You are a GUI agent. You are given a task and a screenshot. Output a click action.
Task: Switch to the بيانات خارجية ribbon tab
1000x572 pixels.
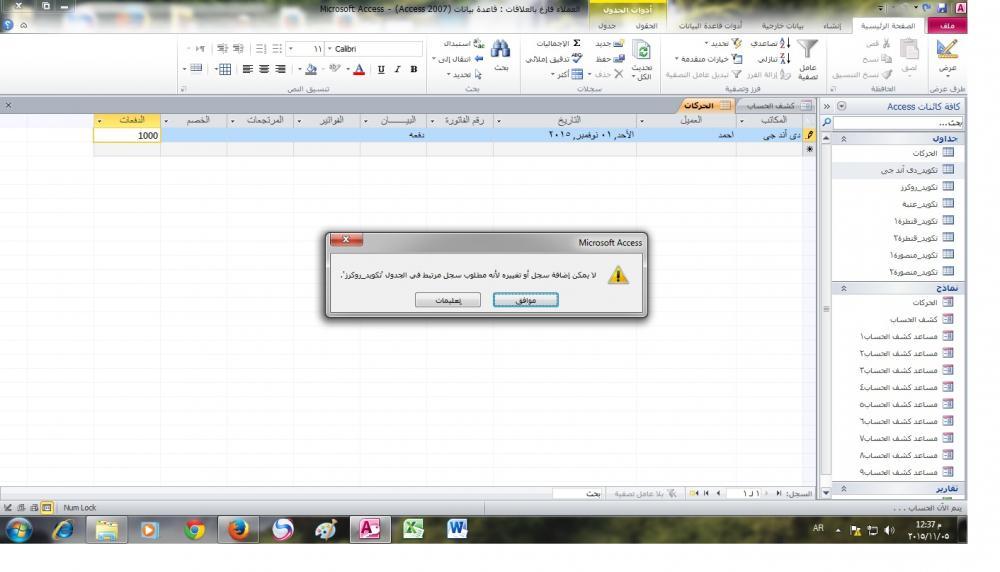click(x=783, y=26)
